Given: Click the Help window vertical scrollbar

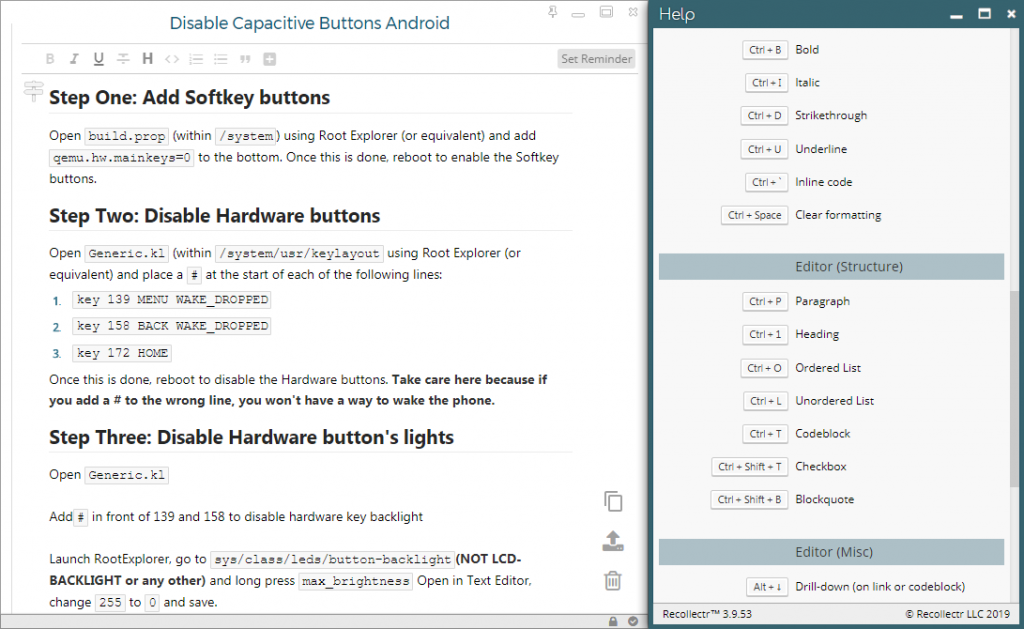Looking at the screenshot, I should tap(1014, 389).
